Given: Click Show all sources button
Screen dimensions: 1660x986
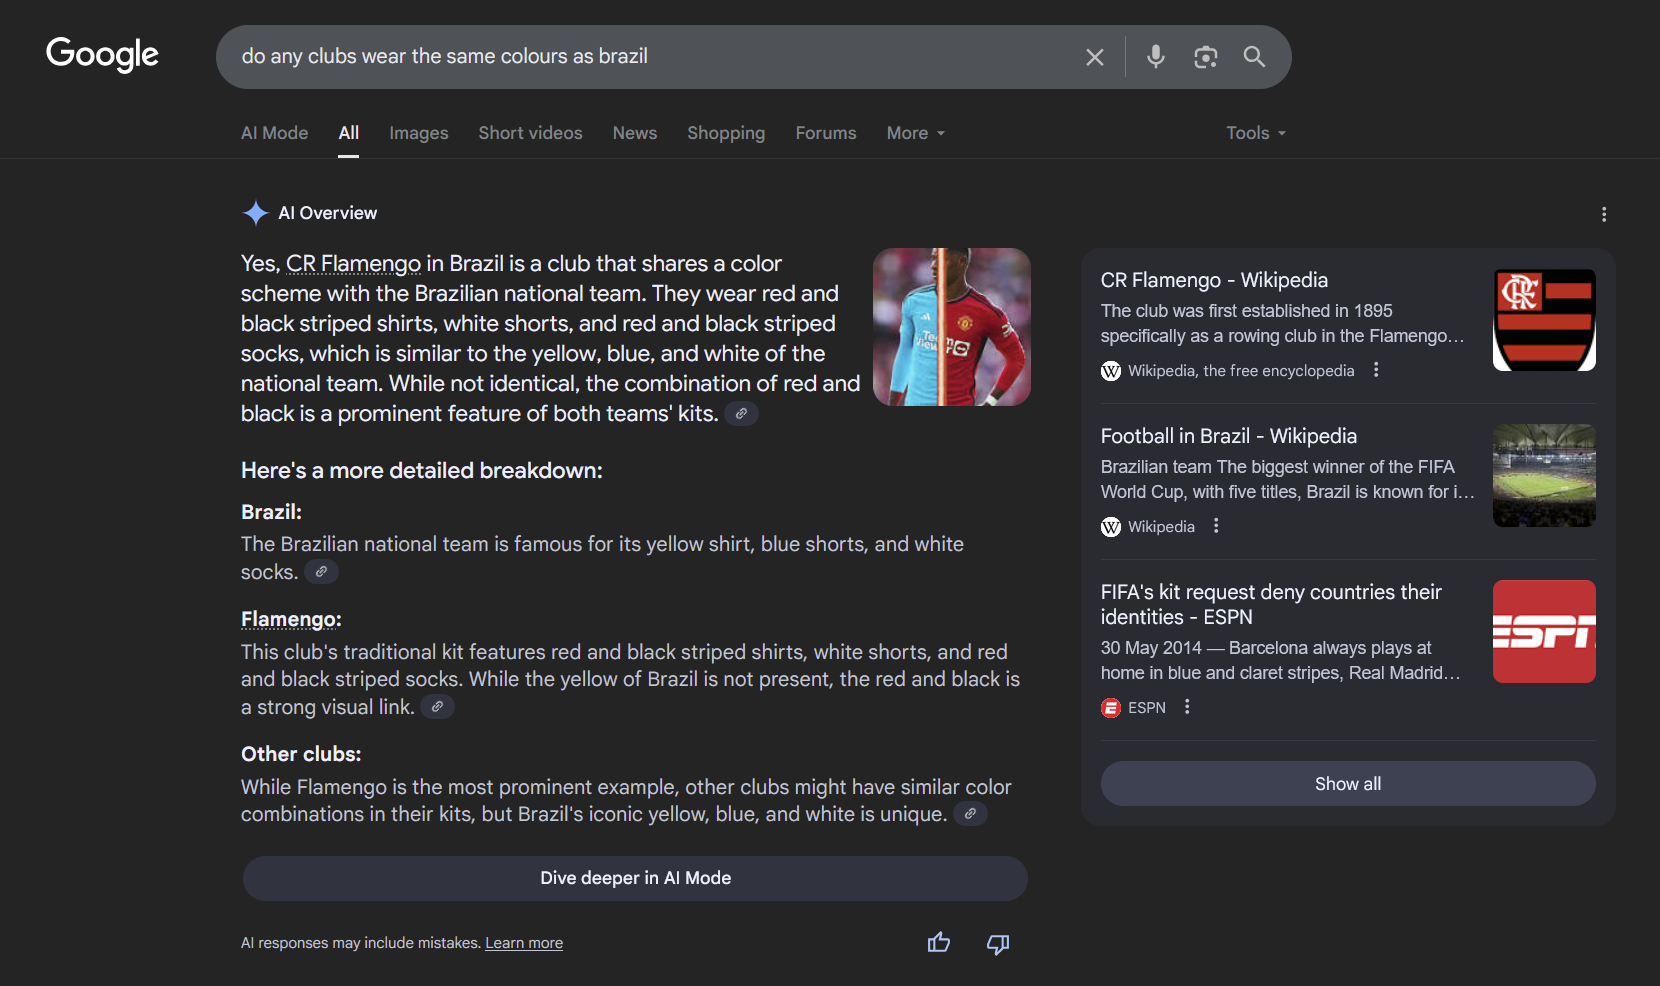Looking at the screenshot, I should [x=1348, y=784].
